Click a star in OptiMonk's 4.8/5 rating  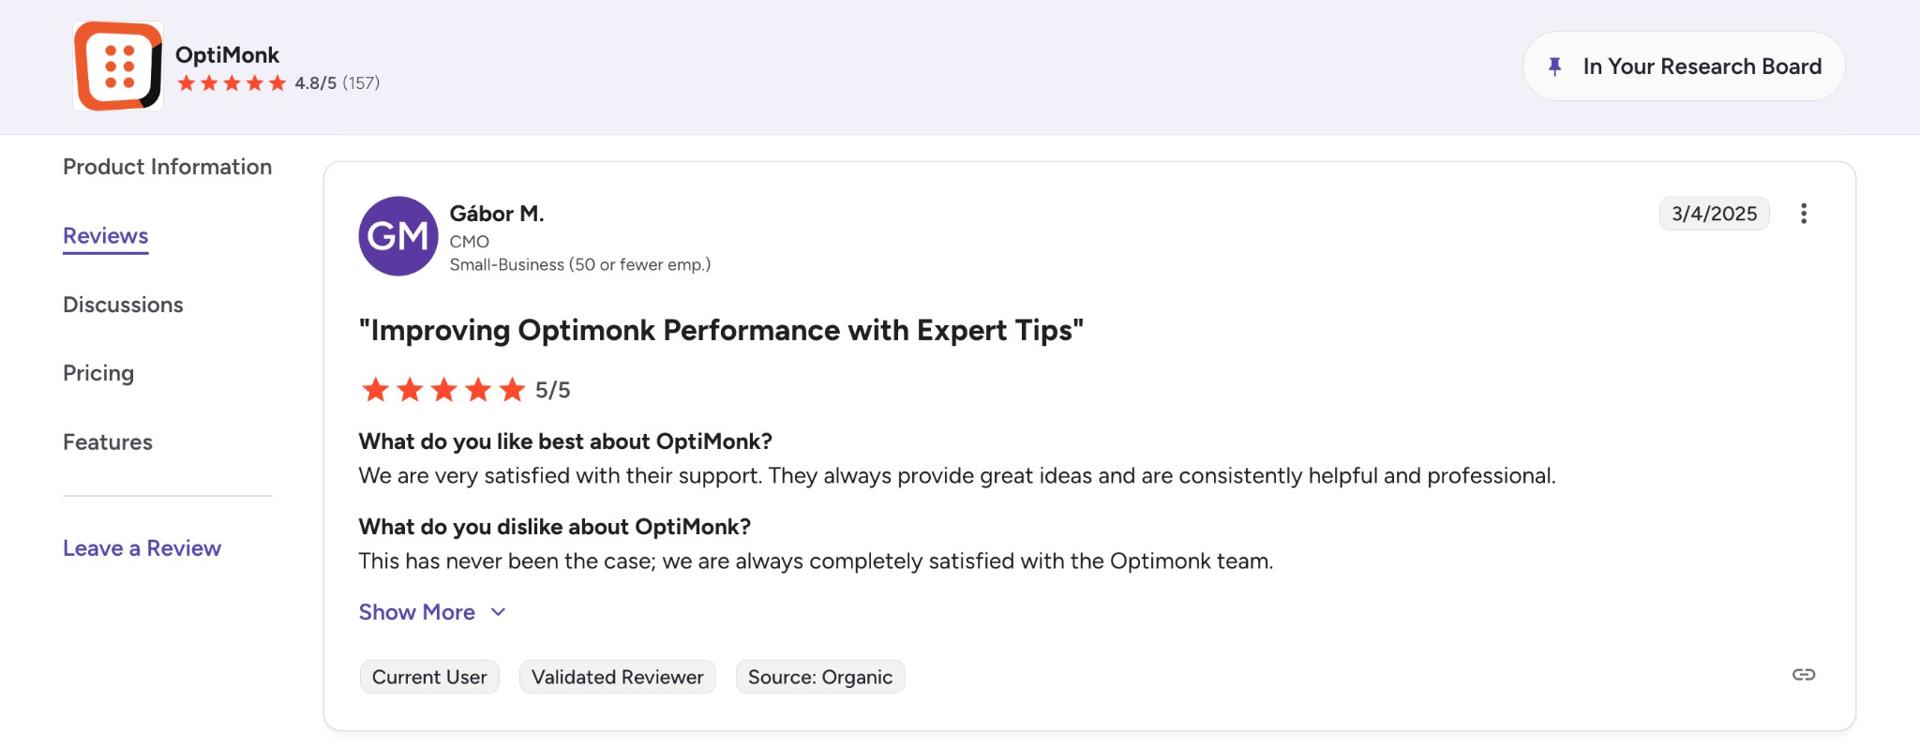[x=231, y=84]
